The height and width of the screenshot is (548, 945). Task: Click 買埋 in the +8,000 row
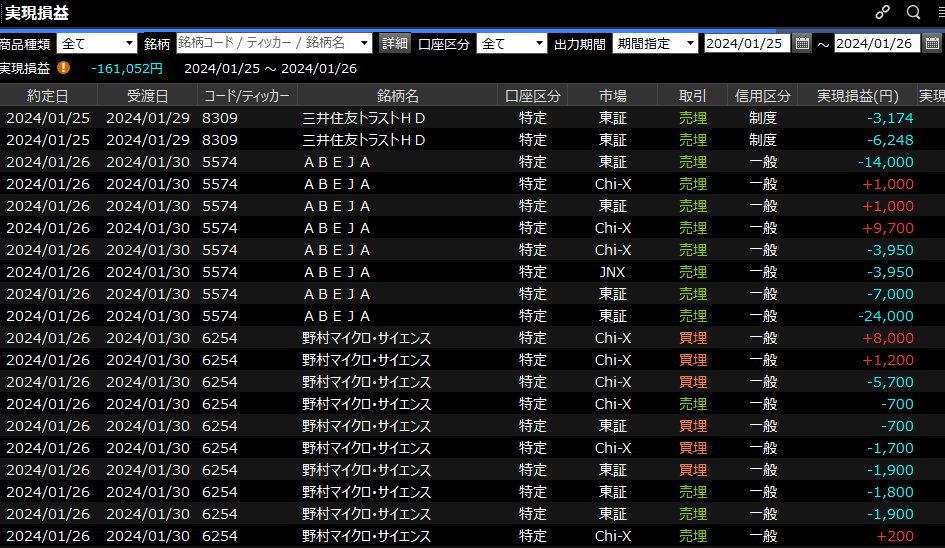coord(692,338)
